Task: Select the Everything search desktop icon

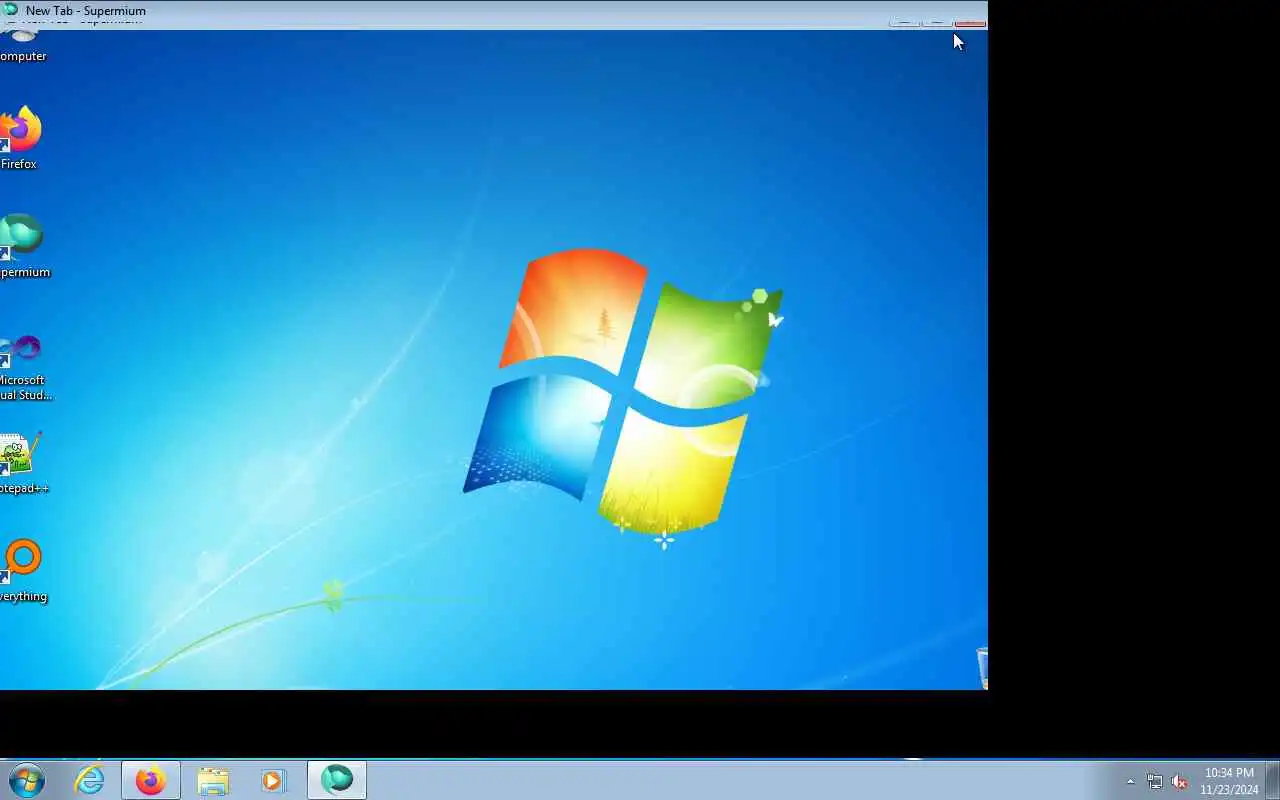Action: [22, 571]
